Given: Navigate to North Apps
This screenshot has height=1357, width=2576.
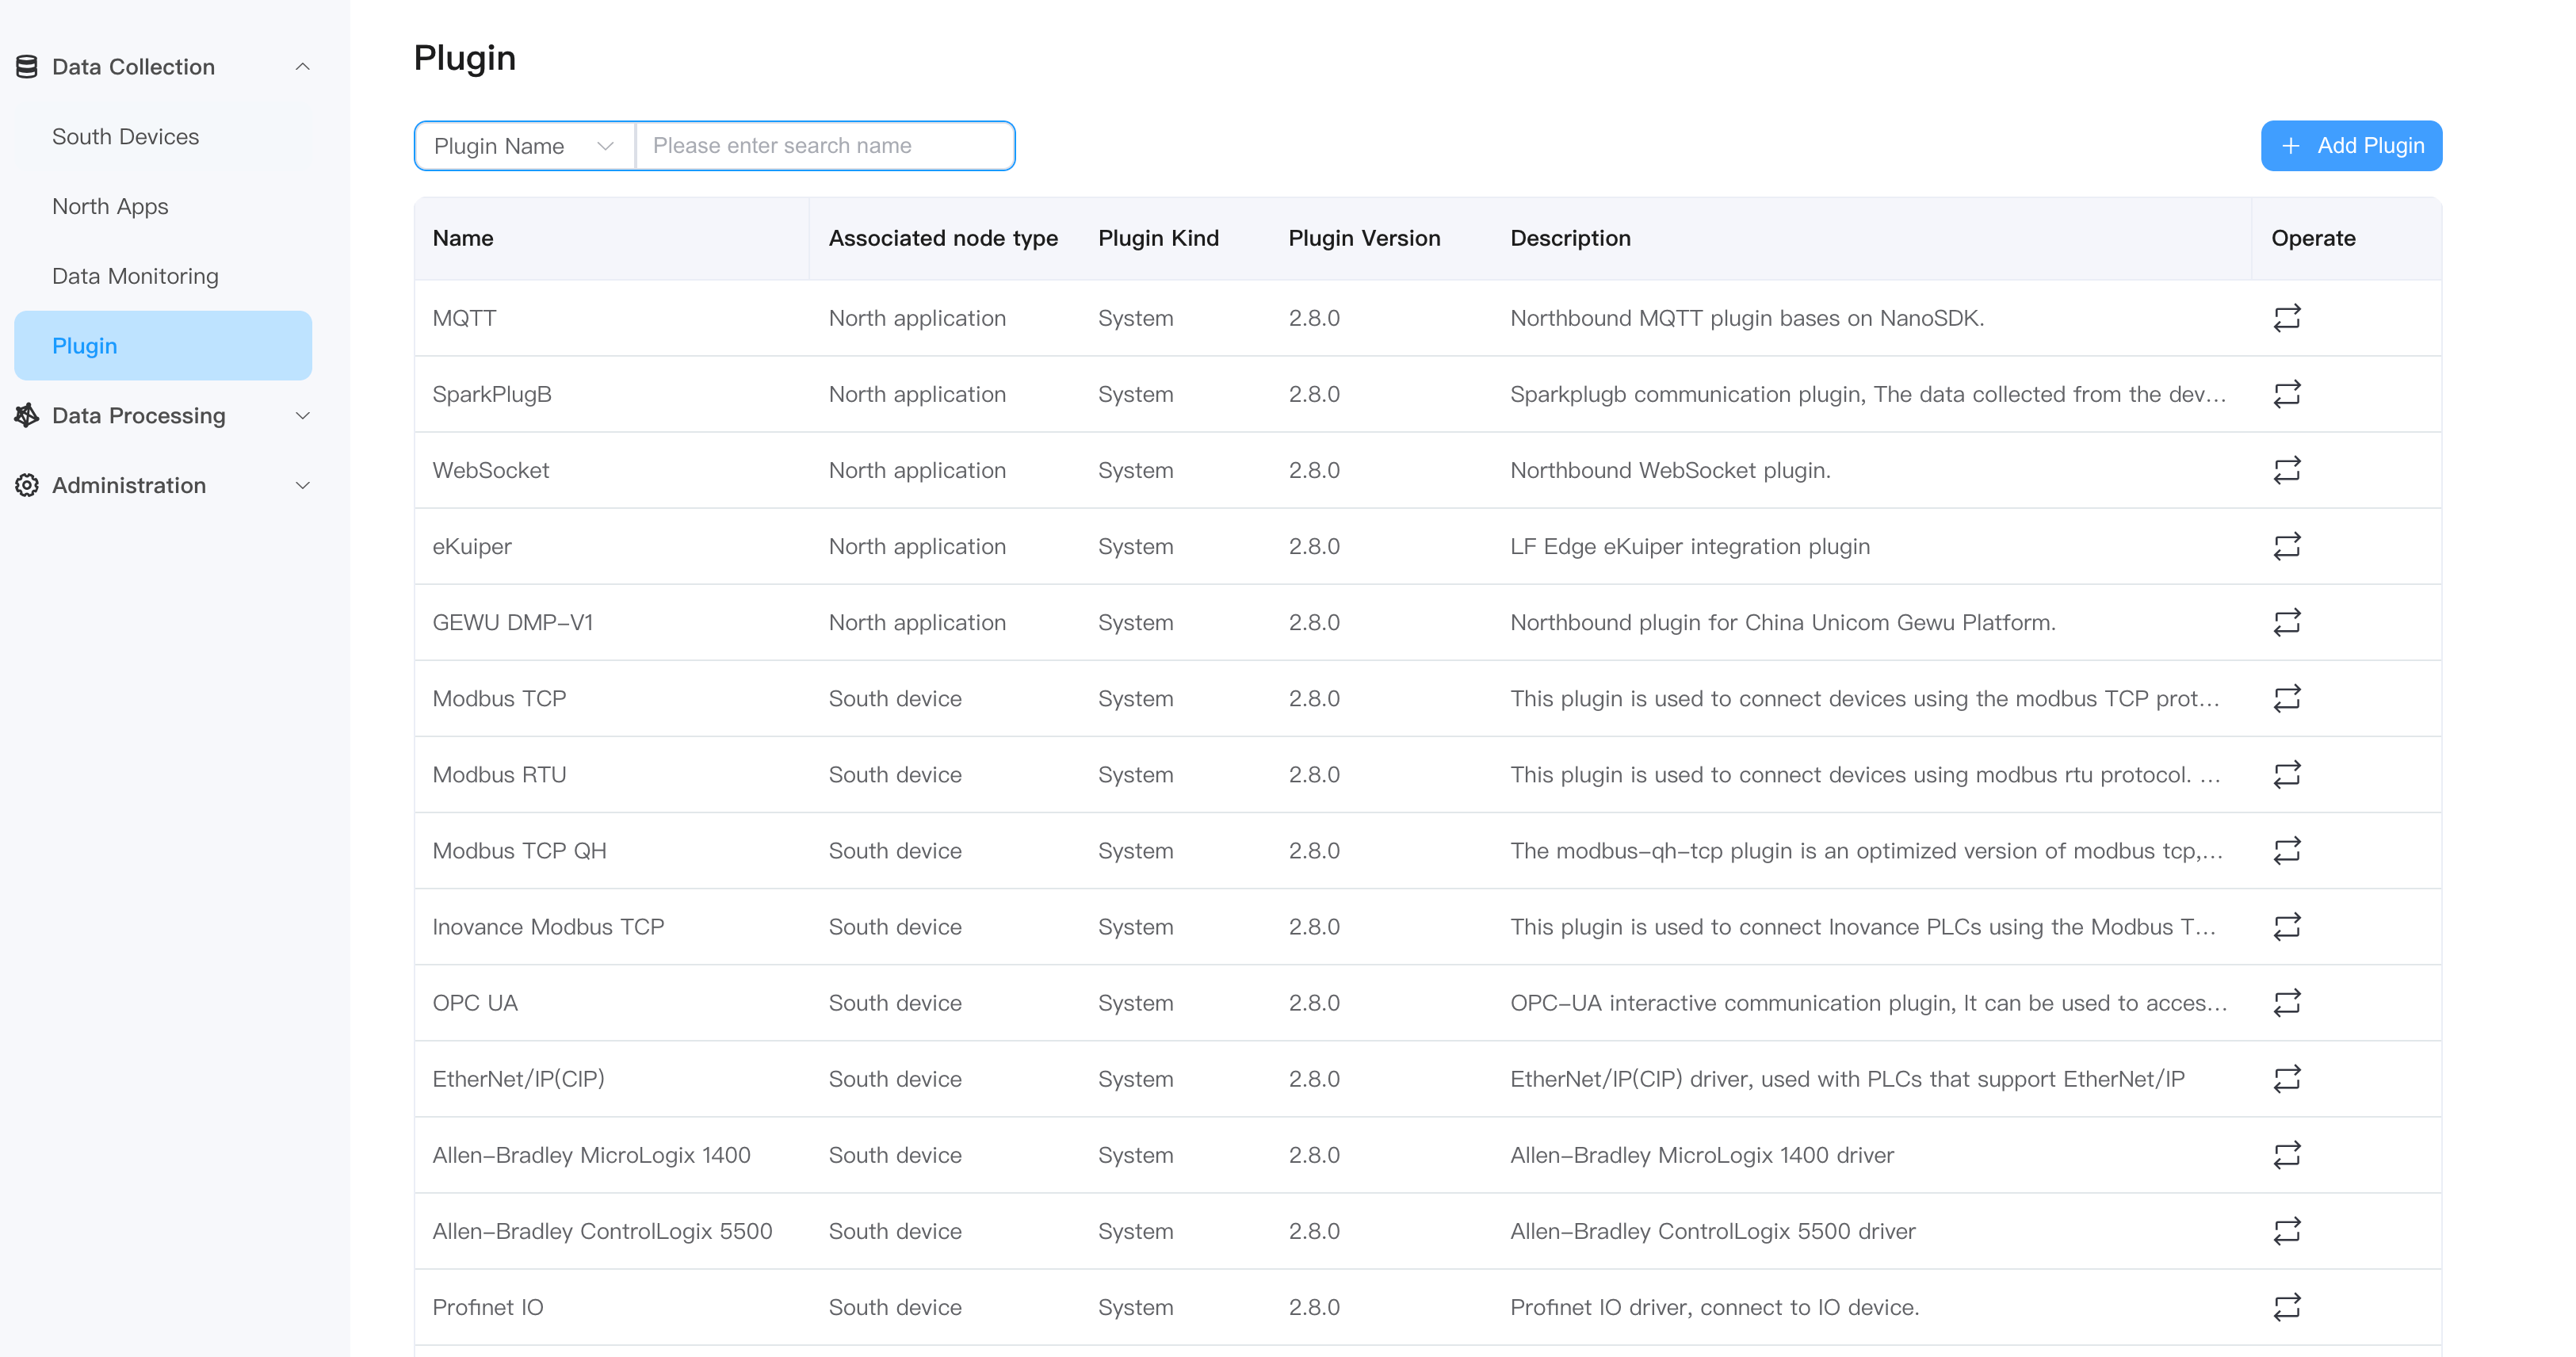Looking at the screenshot, I should click(x=110, y=206).
